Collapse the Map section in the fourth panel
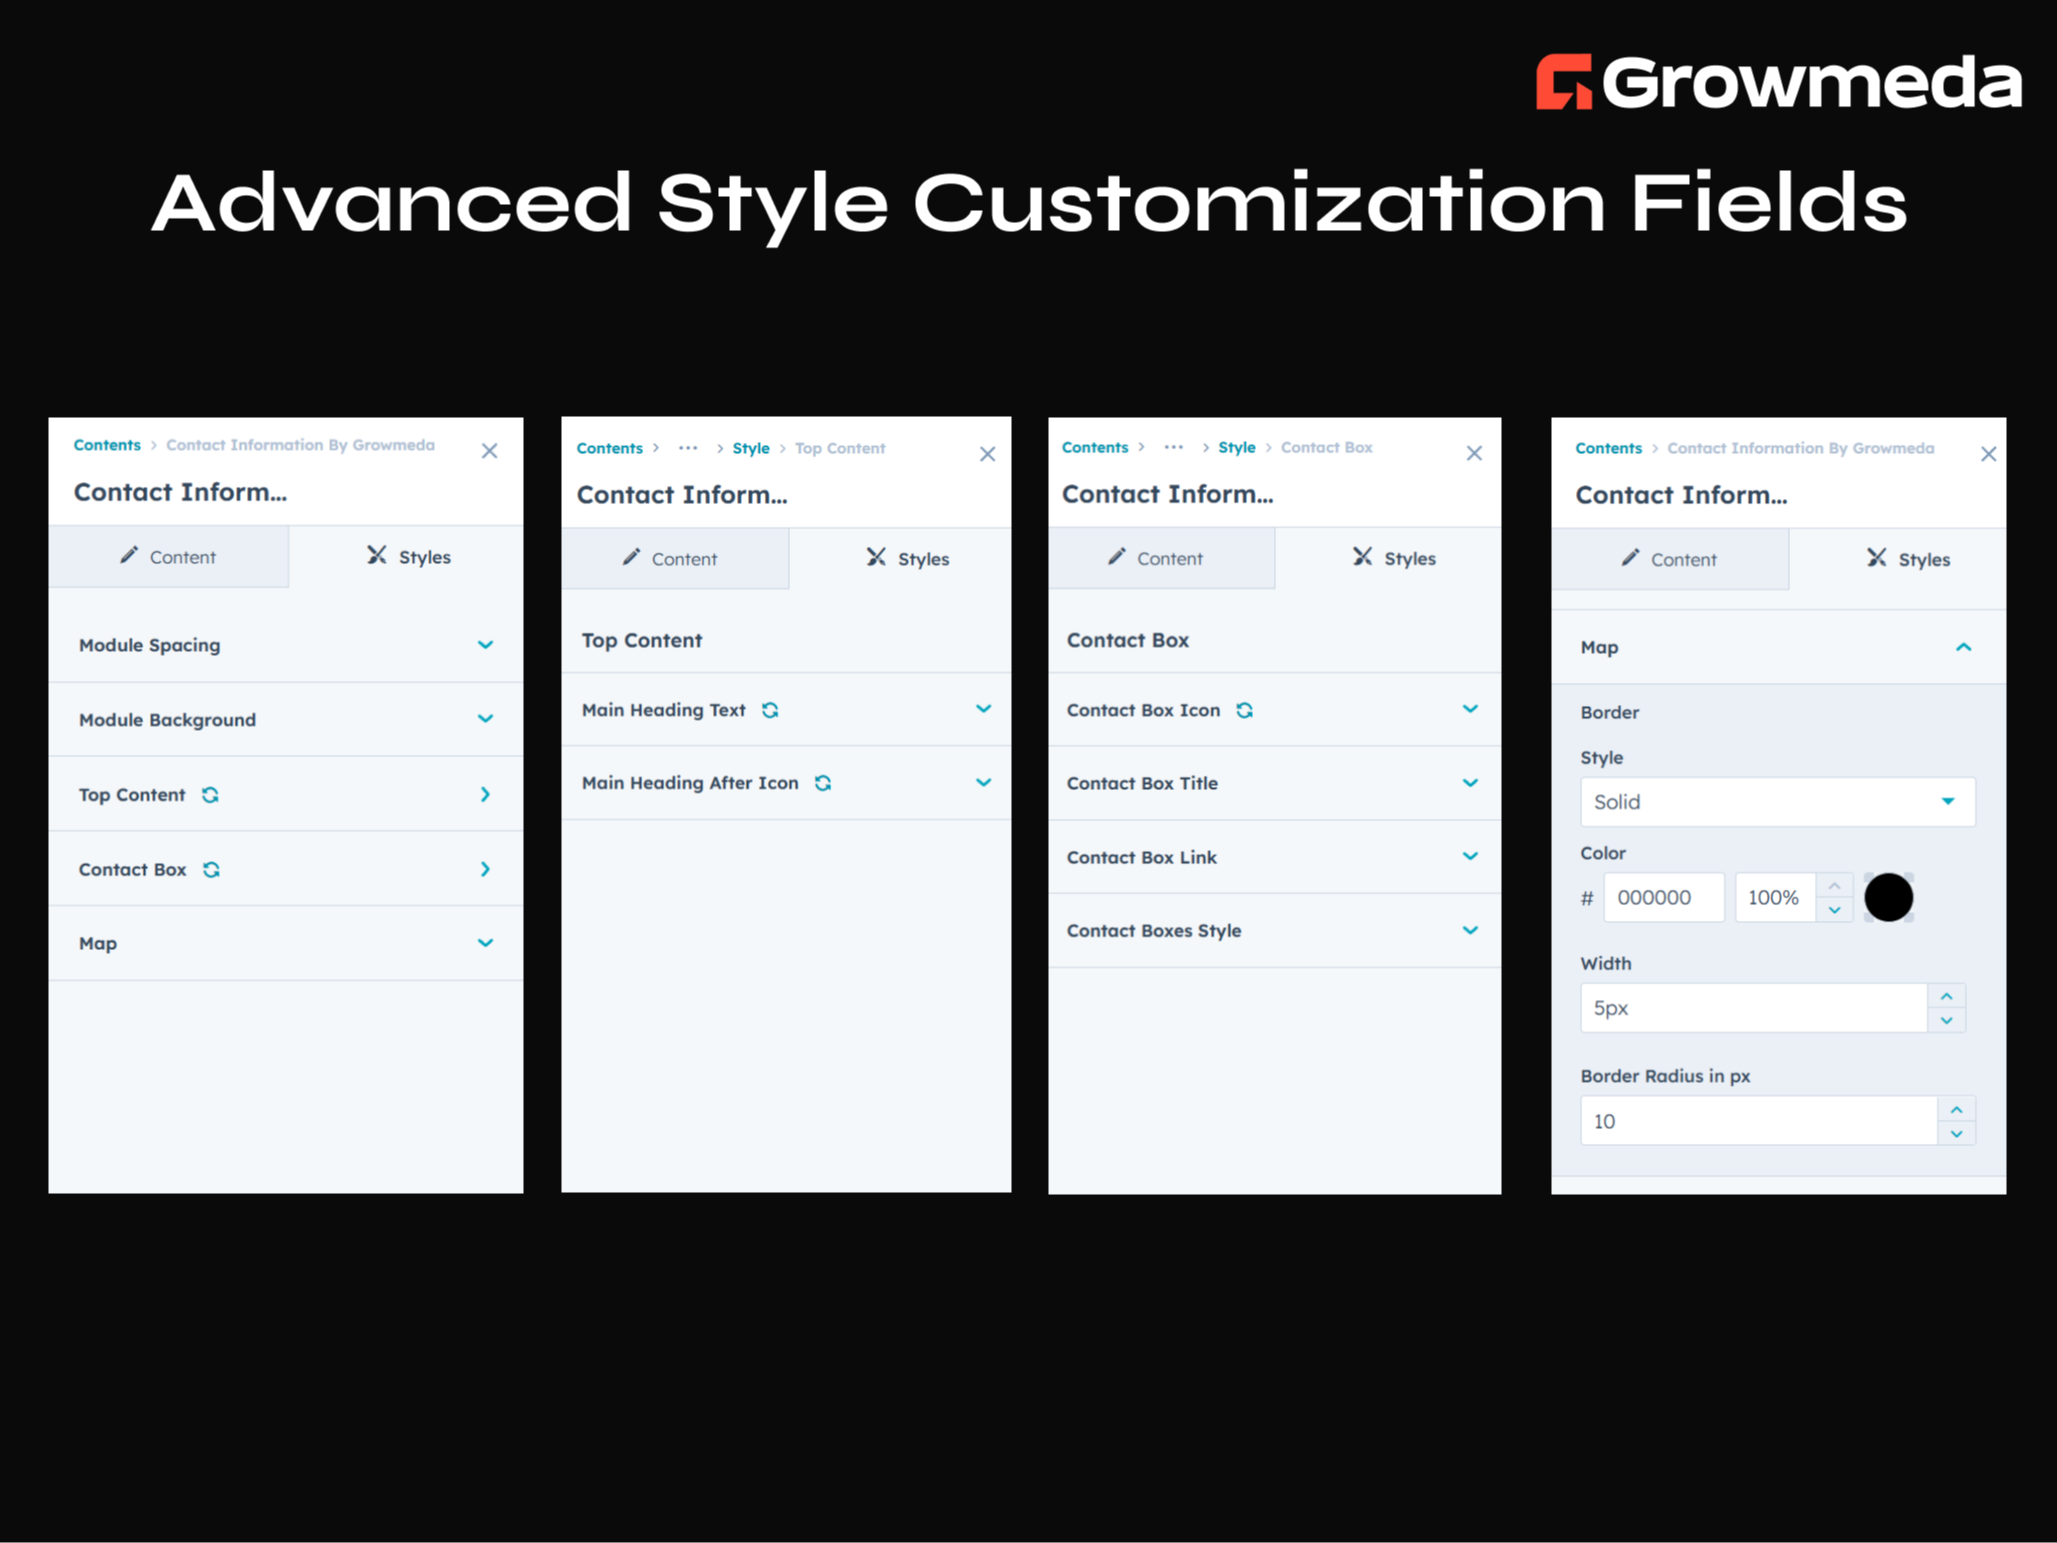Image resolution: width=2057 pixels, height=1543 pixels. pyautogui.click(x=1963, y=647)
